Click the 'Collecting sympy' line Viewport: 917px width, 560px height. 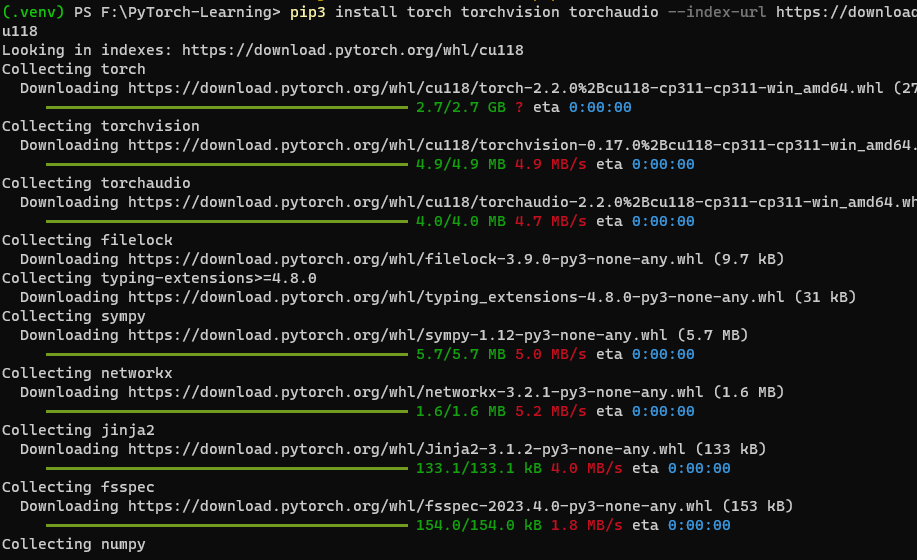pos(74,316)
